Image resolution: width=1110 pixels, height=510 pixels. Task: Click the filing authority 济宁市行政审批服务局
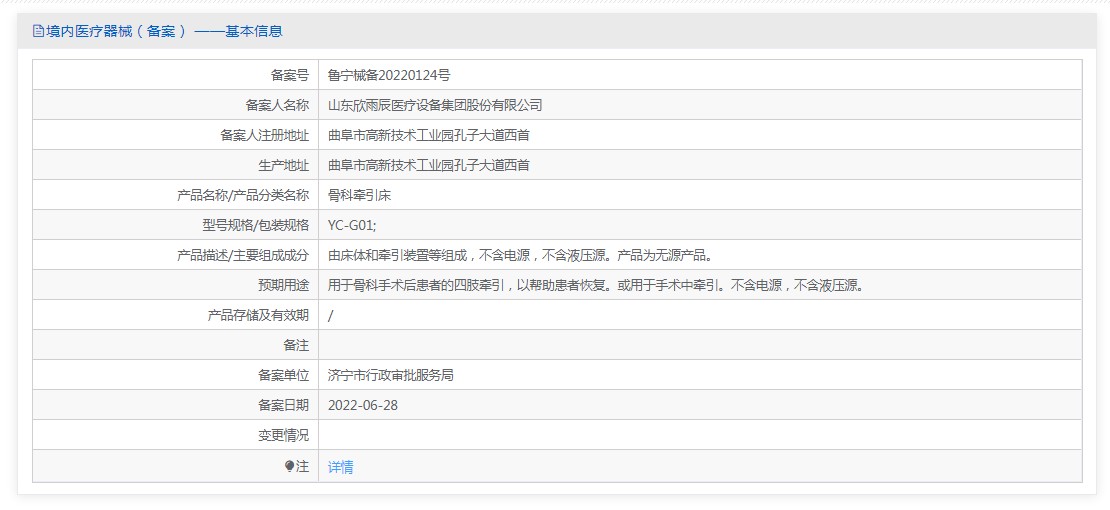pyautogui.click(x=390, y=375)
